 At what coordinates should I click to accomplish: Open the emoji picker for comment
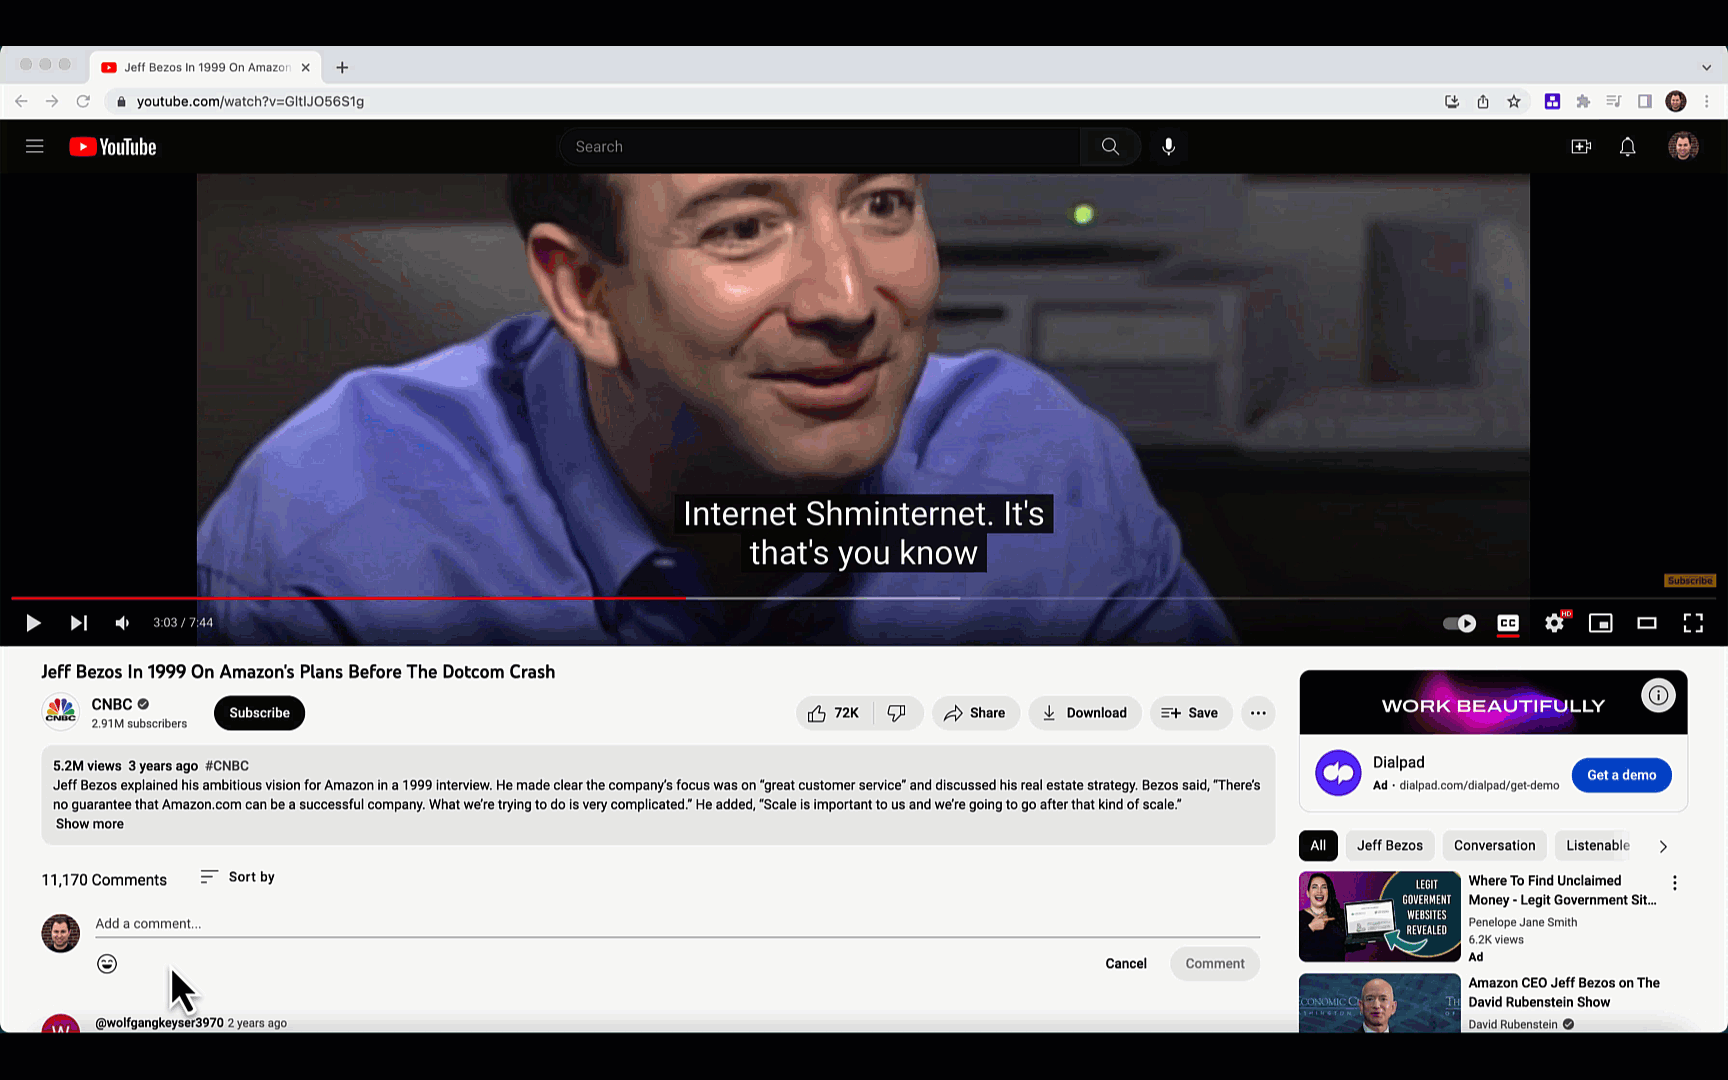point(107,964)
